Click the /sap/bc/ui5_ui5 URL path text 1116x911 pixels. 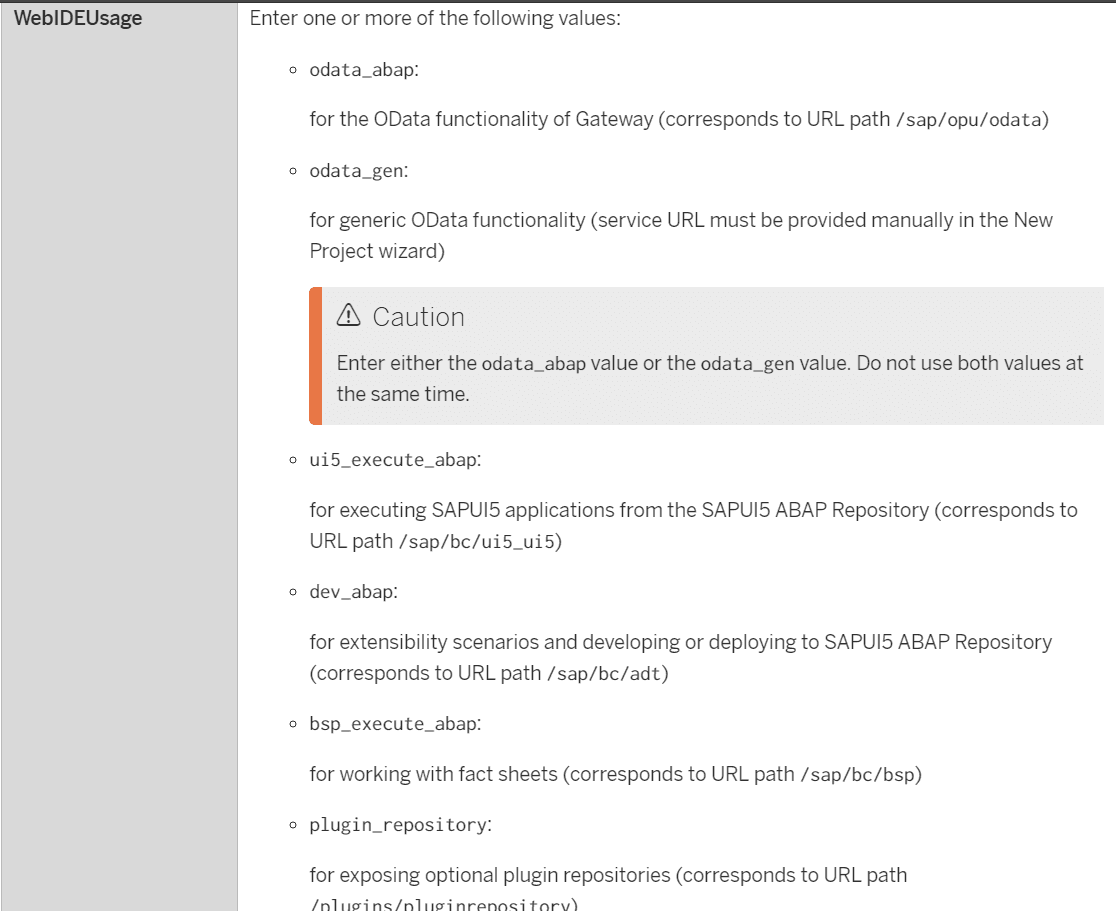[477, 542]
